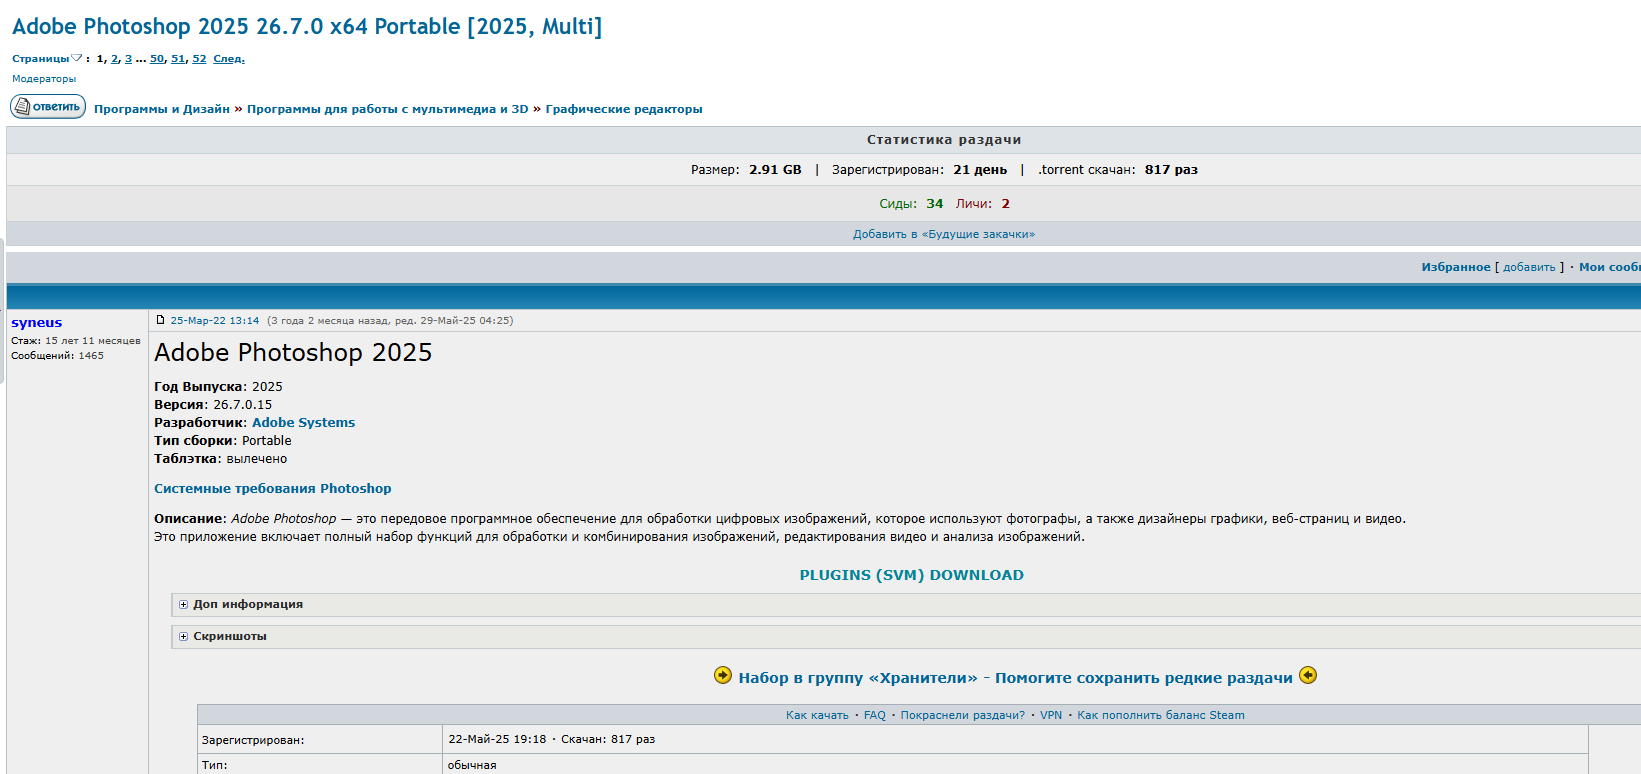Click the registered value "21 день"
The image size is (1641, 774).
pos(980,170)
